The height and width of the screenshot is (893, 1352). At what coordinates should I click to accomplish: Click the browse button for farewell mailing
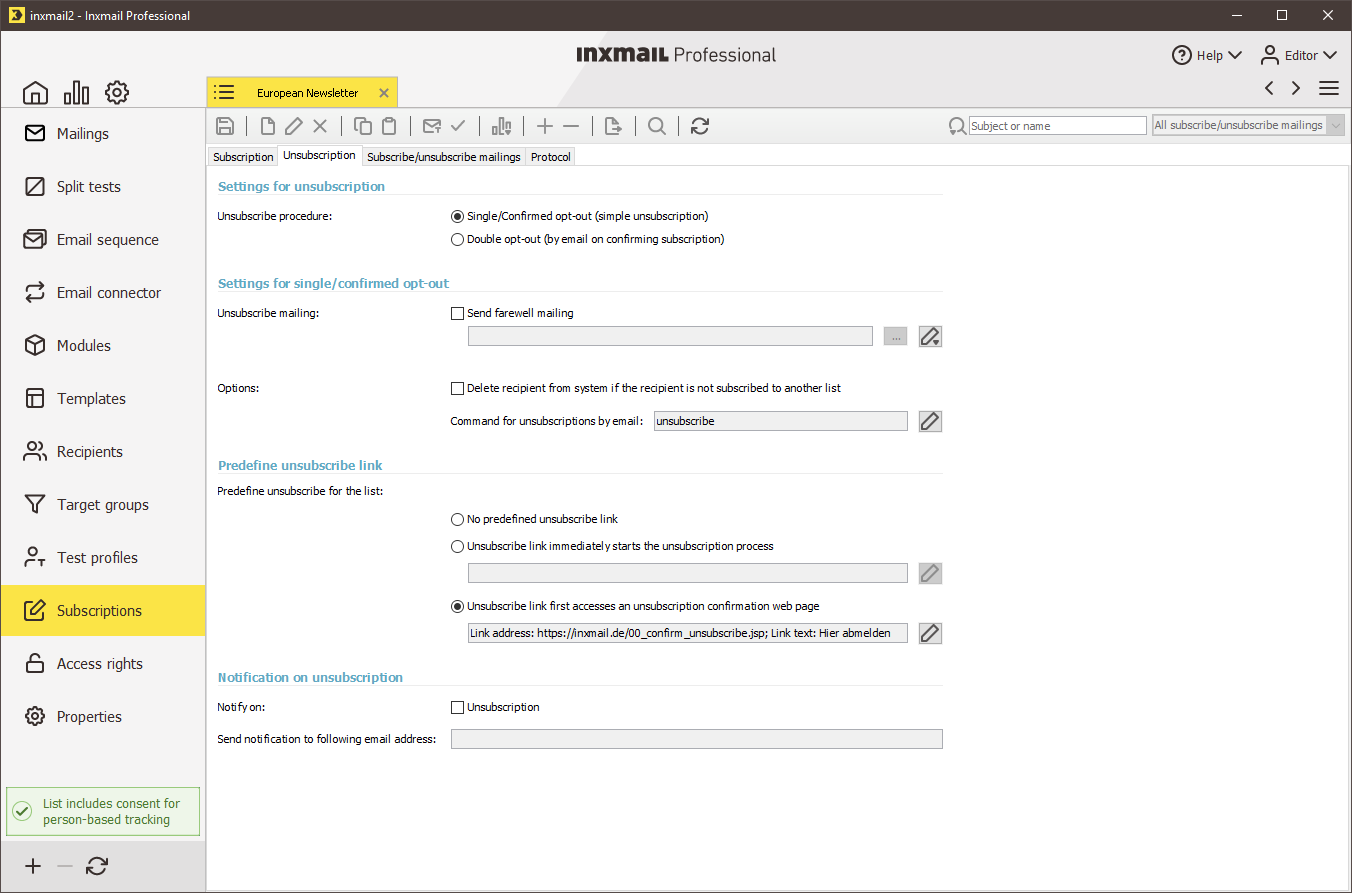pos(895,336)
